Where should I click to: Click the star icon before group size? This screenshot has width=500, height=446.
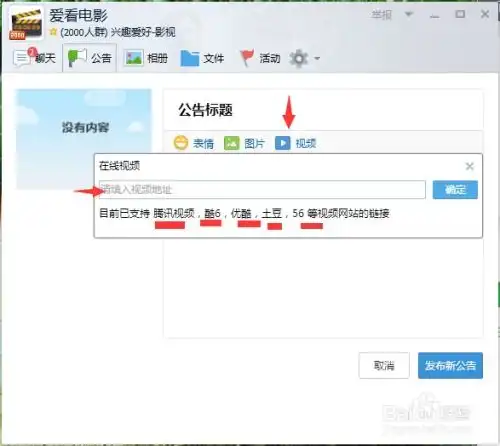point(53,32)
